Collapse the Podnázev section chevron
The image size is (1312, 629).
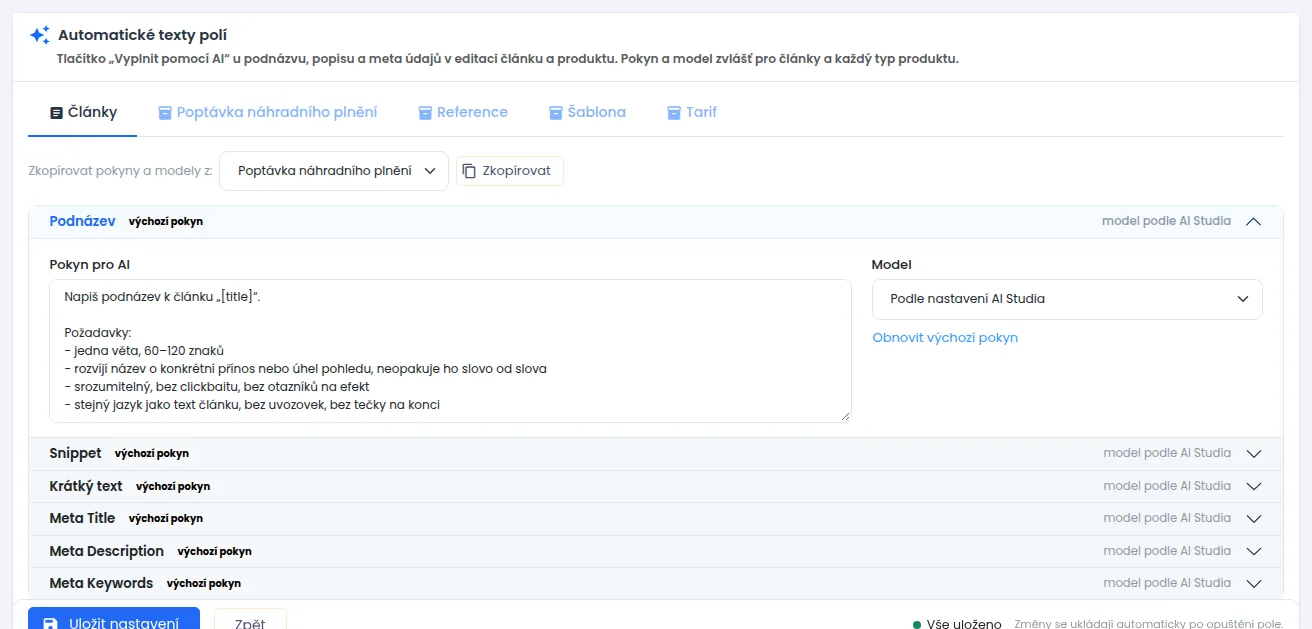(x=1254, y=222)
